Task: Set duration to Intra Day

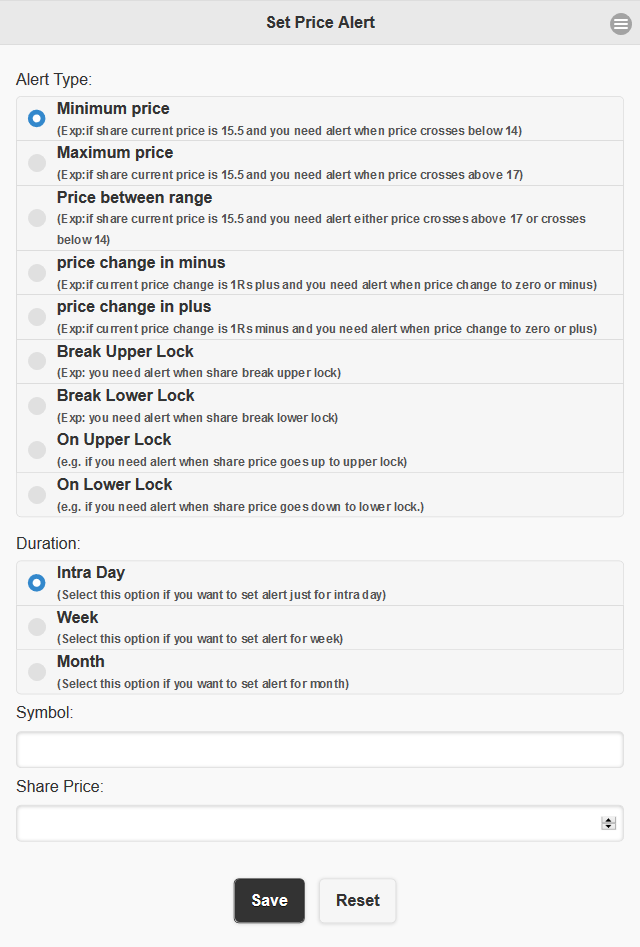Action: (320, 583)
